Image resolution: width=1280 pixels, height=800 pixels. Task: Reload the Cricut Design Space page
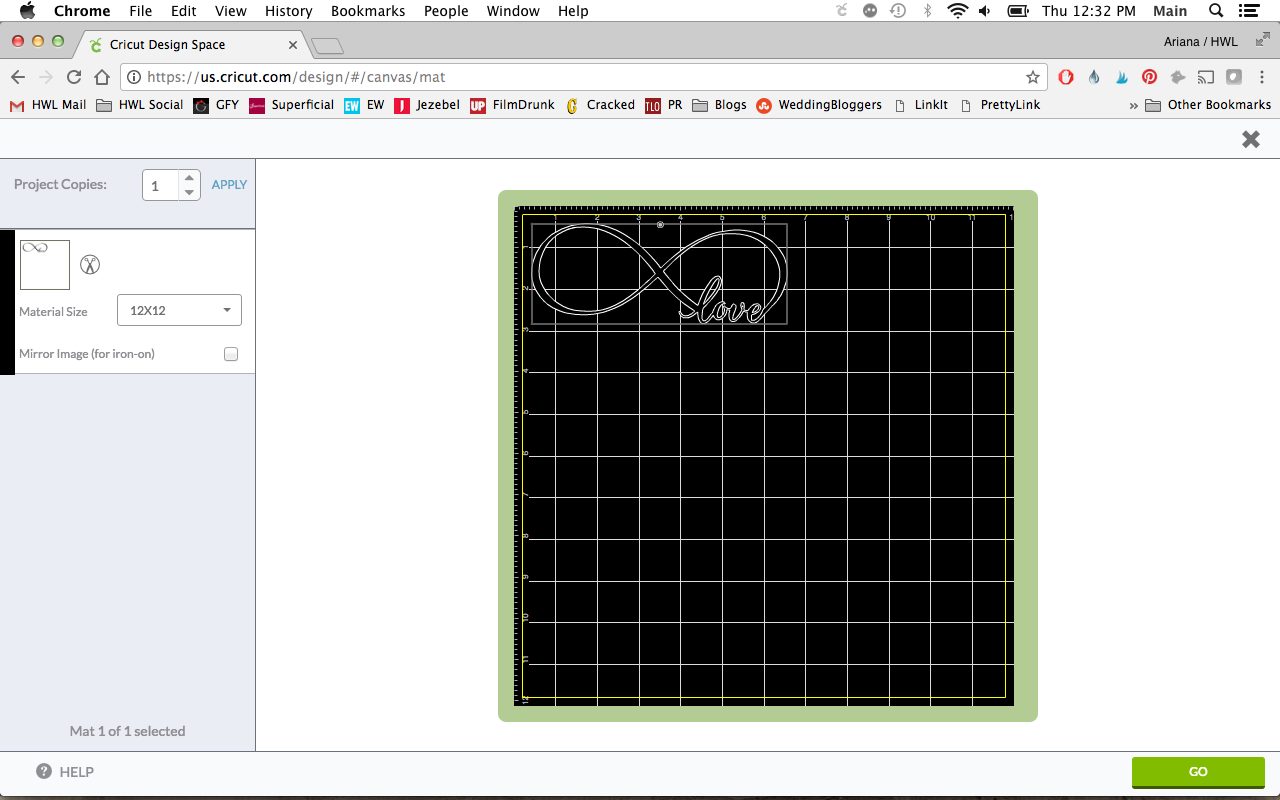(73, 77)
